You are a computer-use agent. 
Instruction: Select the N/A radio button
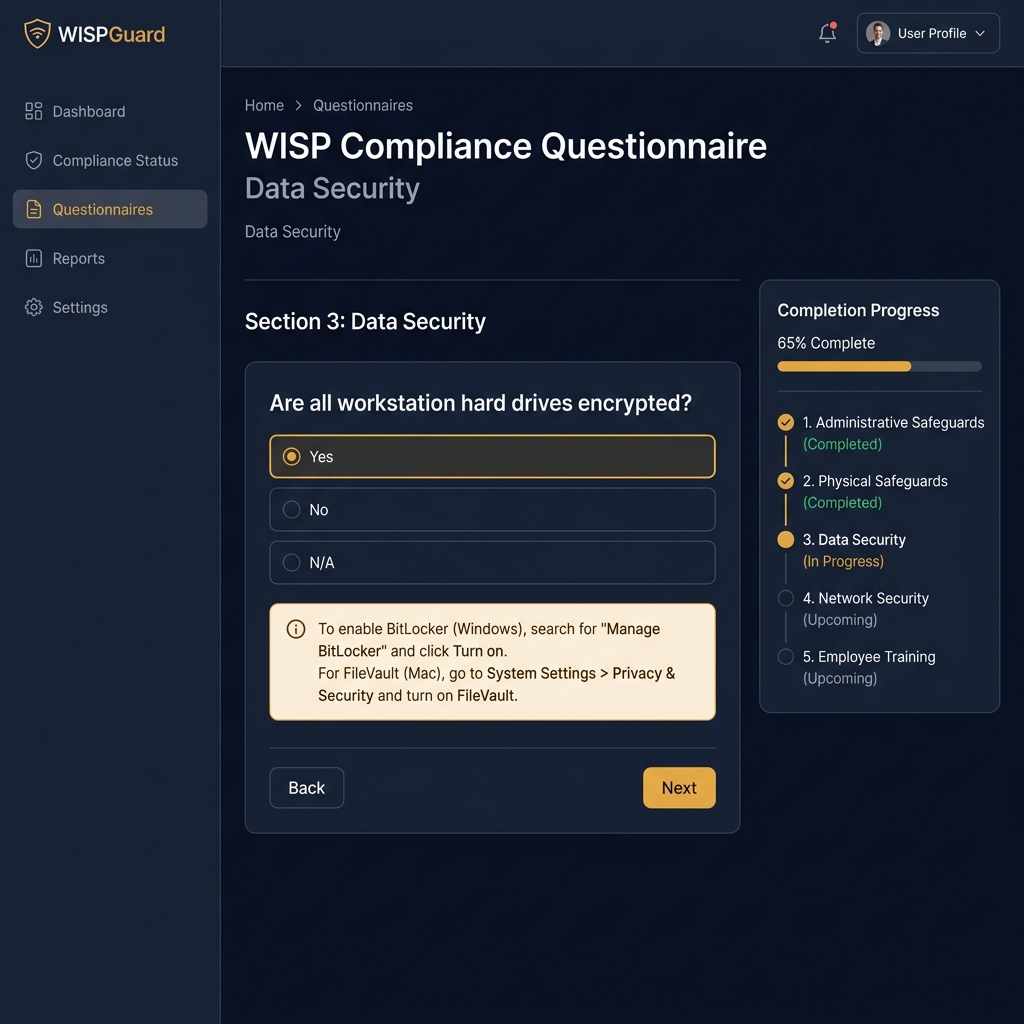[292, 562]
